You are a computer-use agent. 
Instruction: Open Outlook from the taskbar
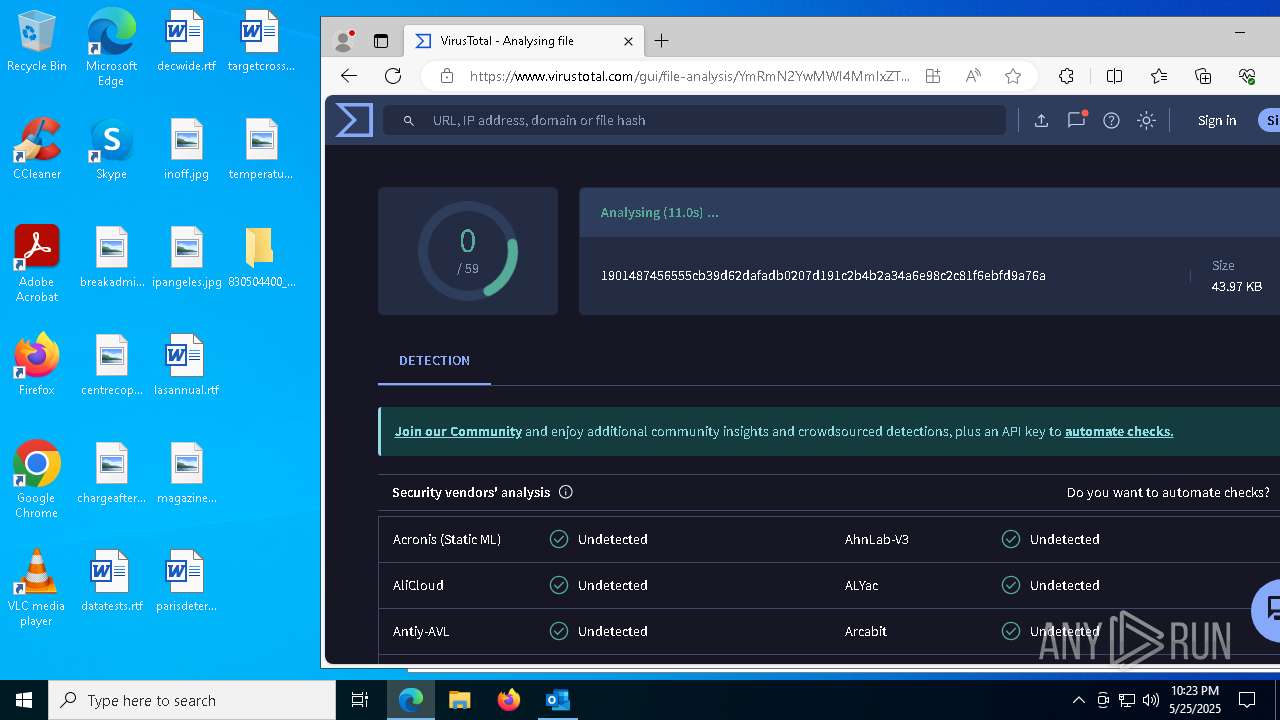(557, 700)
